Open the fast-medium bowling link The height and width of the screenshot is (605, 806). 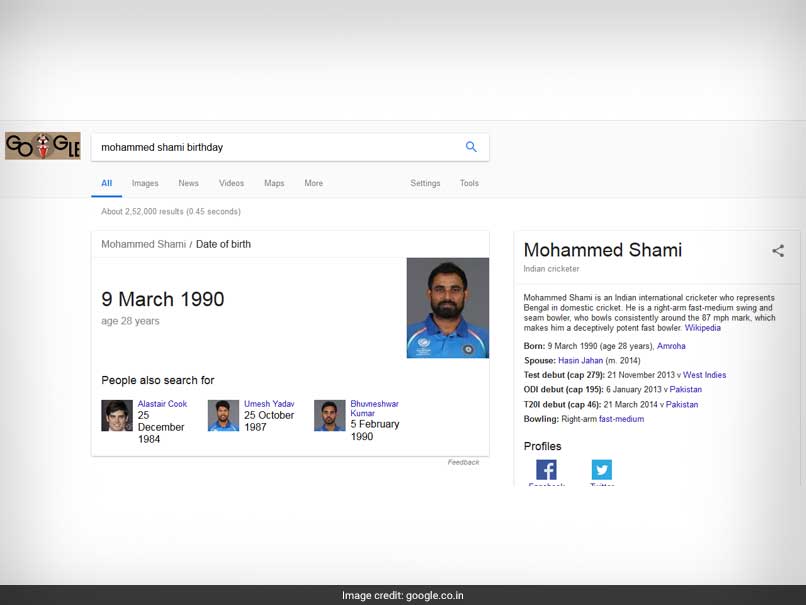(x=621, y=419)
